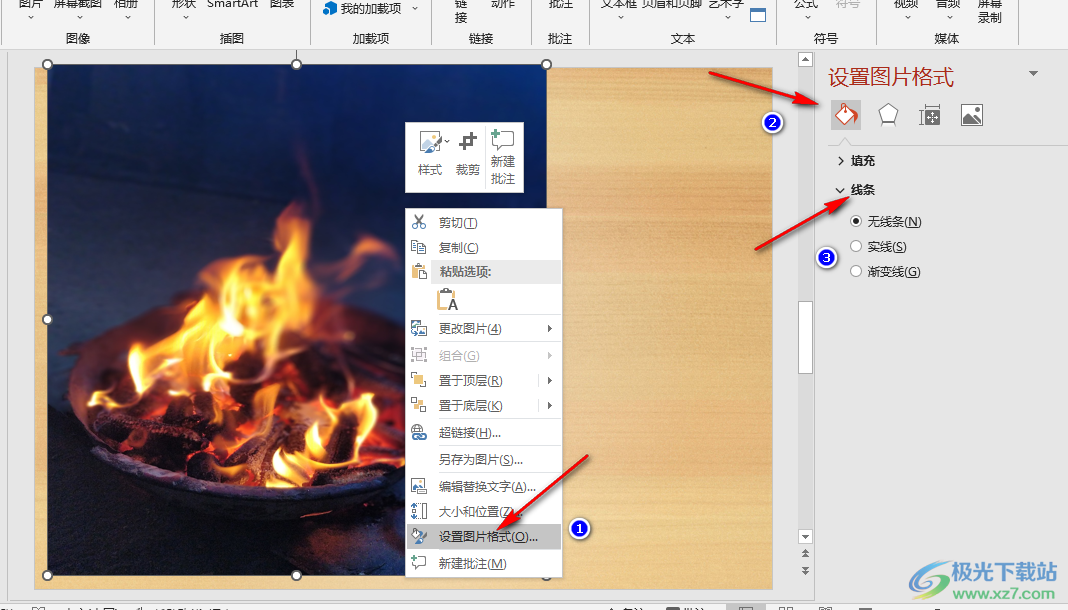Click the 设置图片格式 pane title
The image size is (1068, 610).
(x=891, y=77)
